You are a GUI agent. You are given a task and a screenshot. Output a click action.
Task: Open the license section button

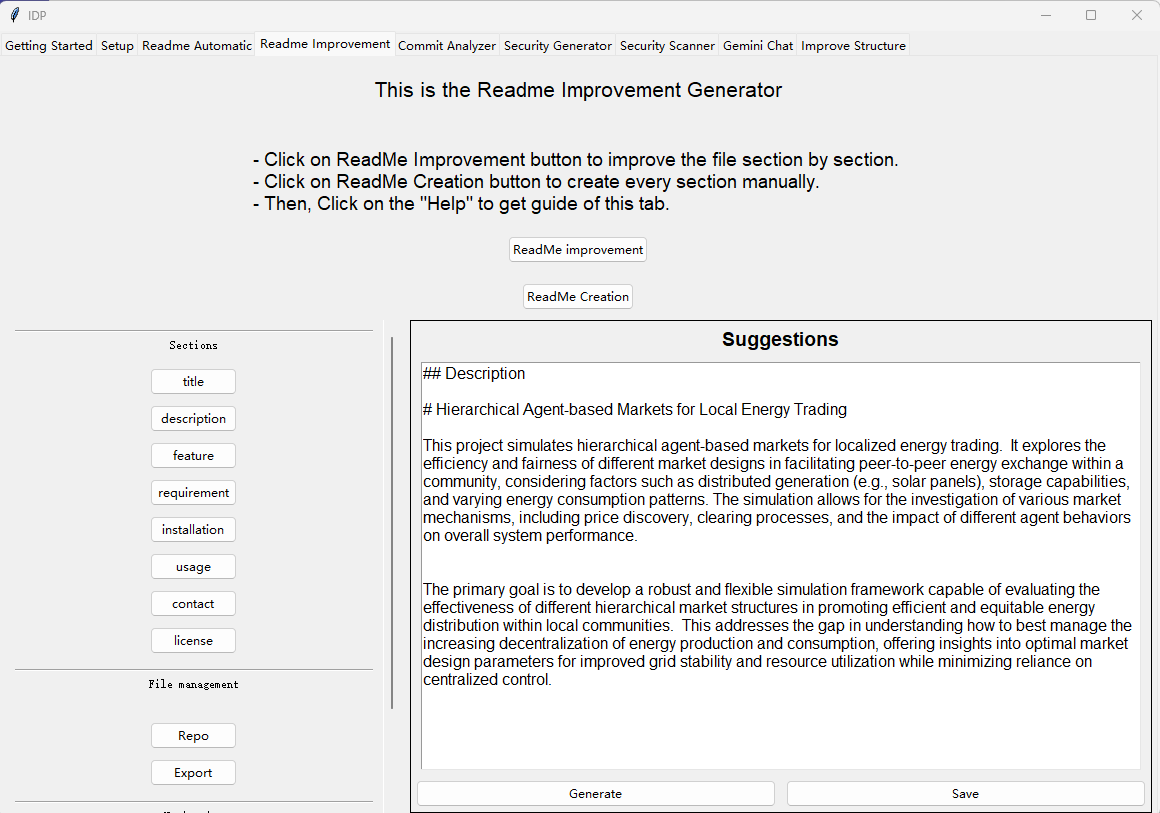tap(193, 641)
